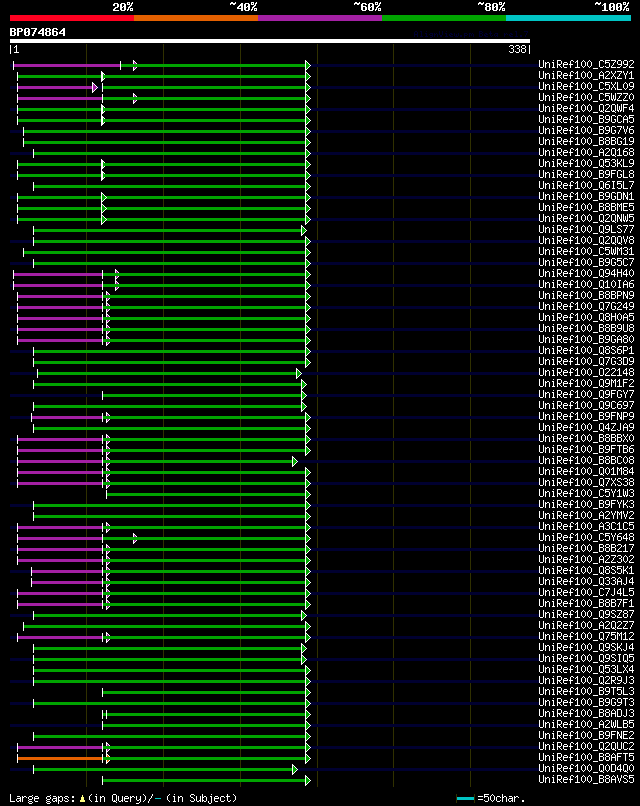Select the UniRef100_Q10IA6 label
This screenshot has height=806, width=640.
click(x=586, y=285)
